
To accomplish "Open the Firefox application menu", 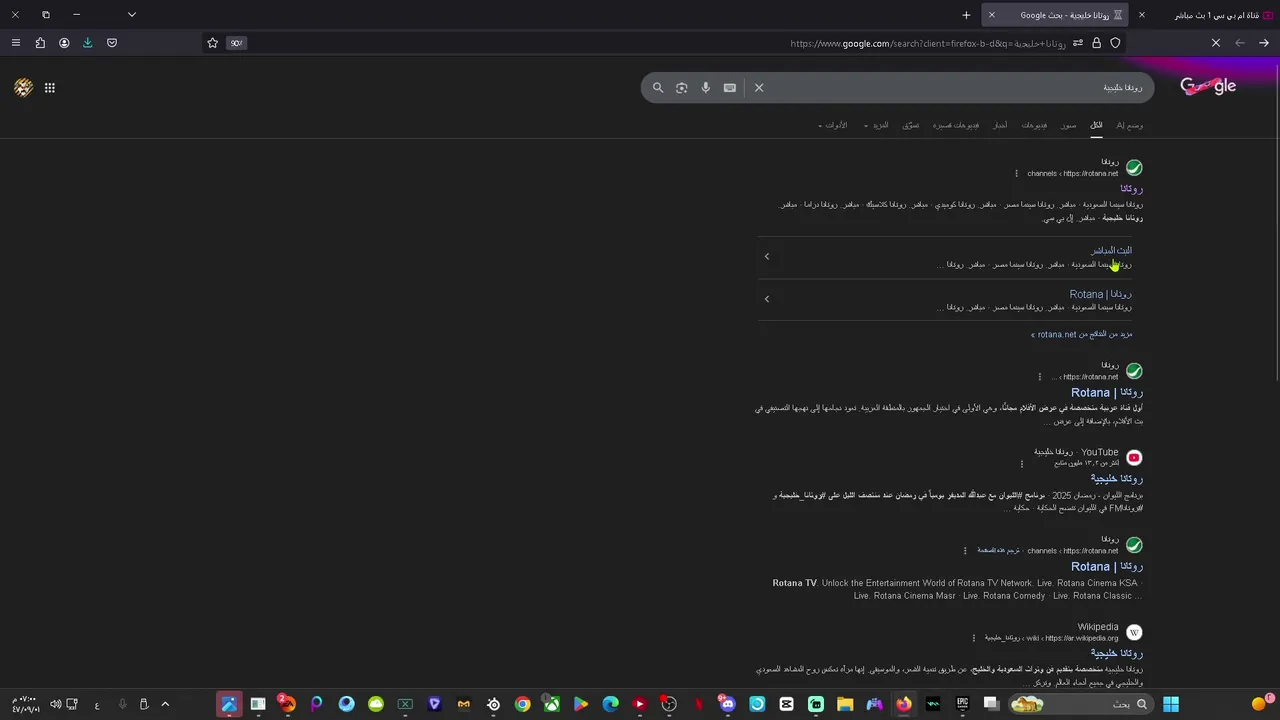I will click(16, 43).
